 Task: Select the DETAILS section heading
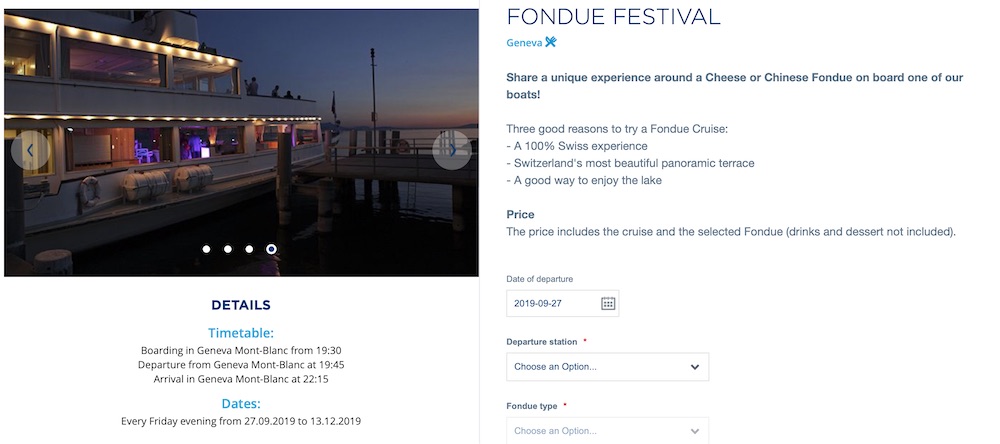click(x=241, y=305)
